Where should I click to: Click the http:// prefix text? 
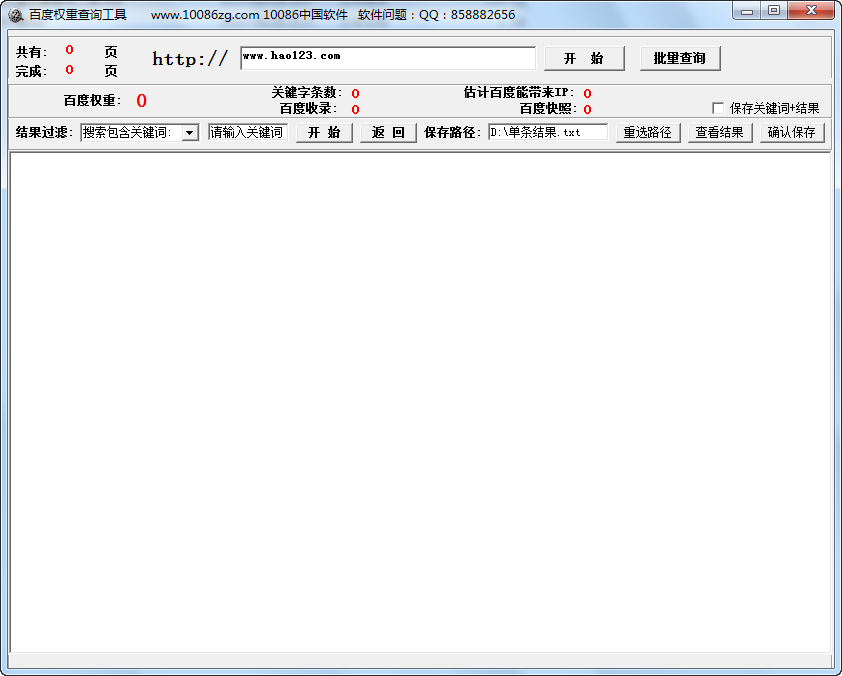[190, 59]
